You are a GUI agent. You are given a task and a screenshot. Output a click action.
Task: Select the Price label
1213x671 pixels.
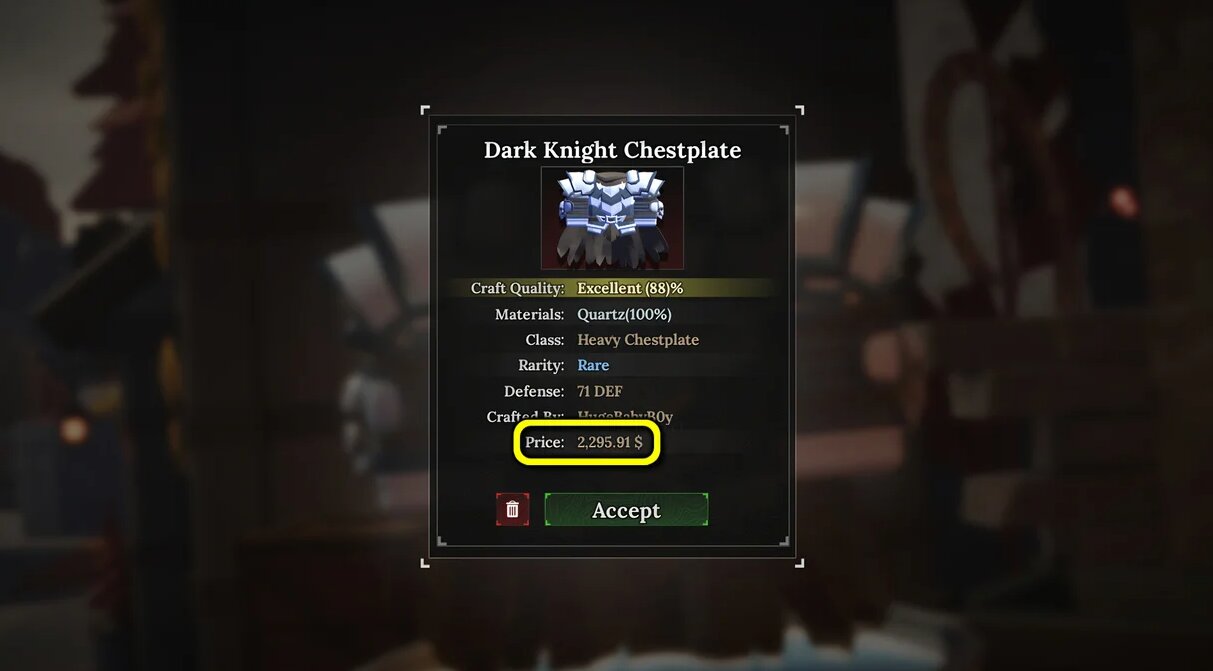point(545,442)
